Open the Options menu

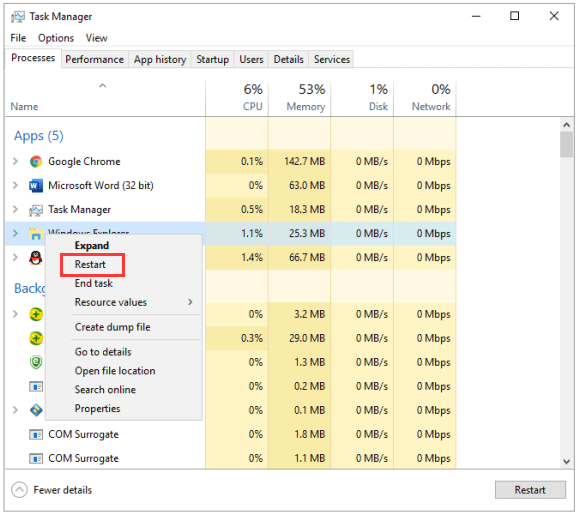pyautogui.click(x=56, y=38)
